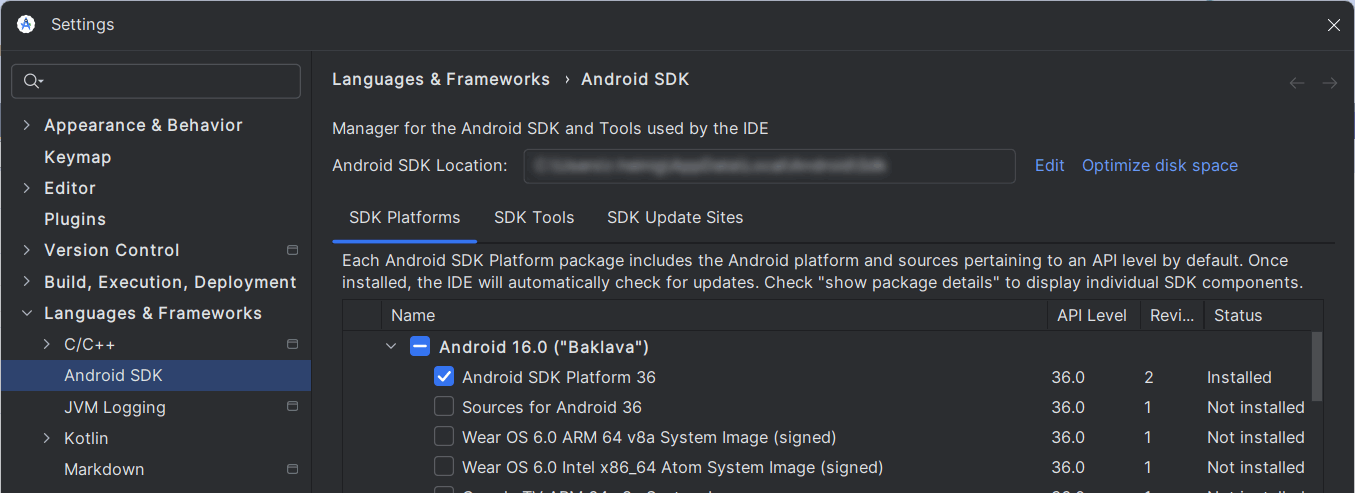Check Wear OS 6.0 ARM 64 v8a System Image
The height and width of the screenshot is (493, 1355).
(444, 437)
